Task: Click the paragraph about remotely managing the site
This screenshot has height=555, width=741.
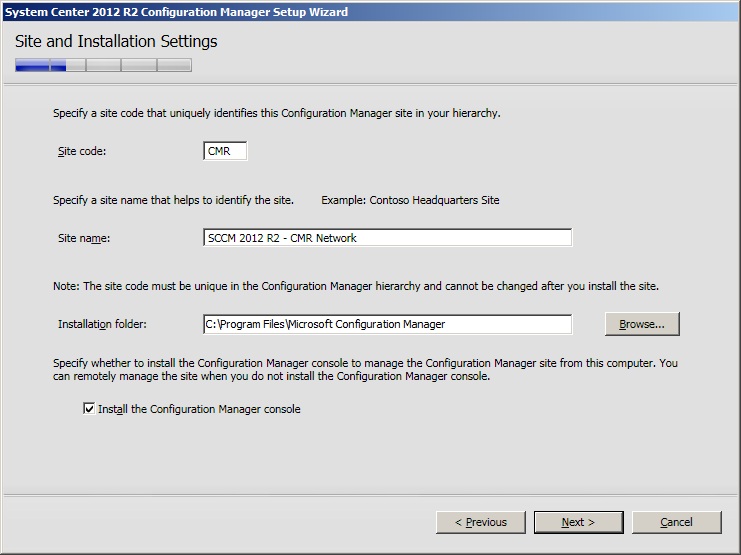Action: [x=365, y=370]
